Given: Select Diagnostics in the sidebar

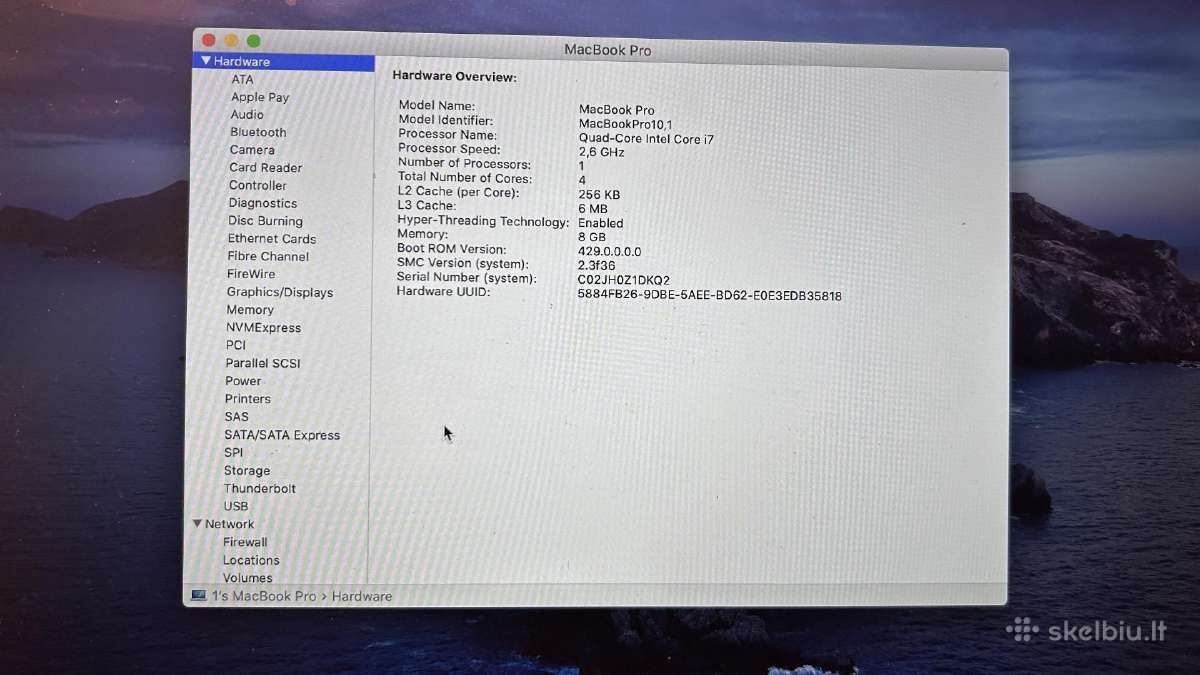Looking at the screenshot, I should pyautogui.click(x=262, y=203).
